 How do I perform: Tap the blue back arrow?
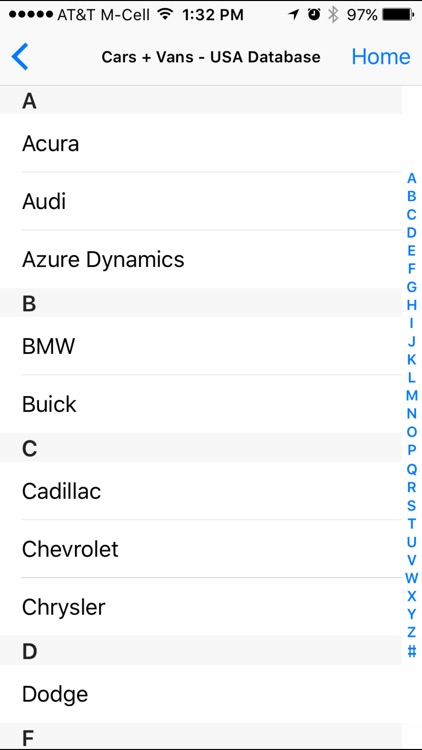click(20, 56)
